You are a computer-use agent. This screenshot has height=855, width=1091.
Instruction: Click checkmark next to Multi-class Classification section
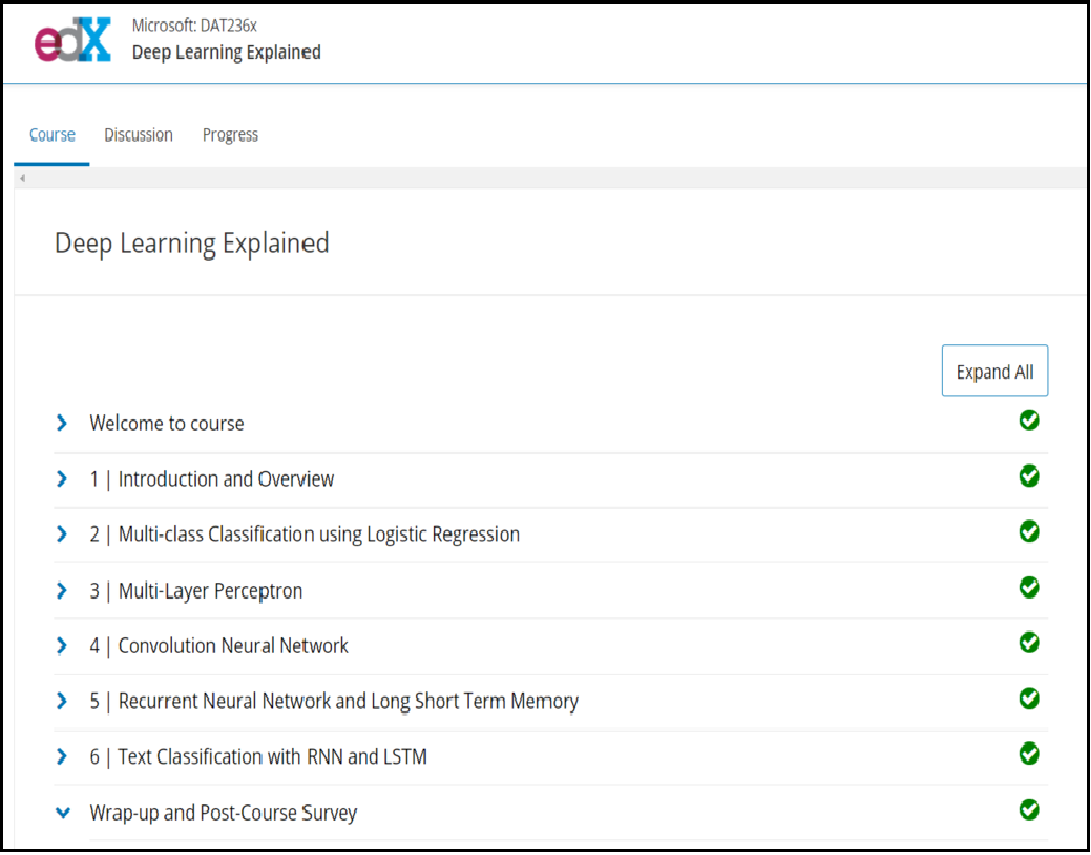1029,532
